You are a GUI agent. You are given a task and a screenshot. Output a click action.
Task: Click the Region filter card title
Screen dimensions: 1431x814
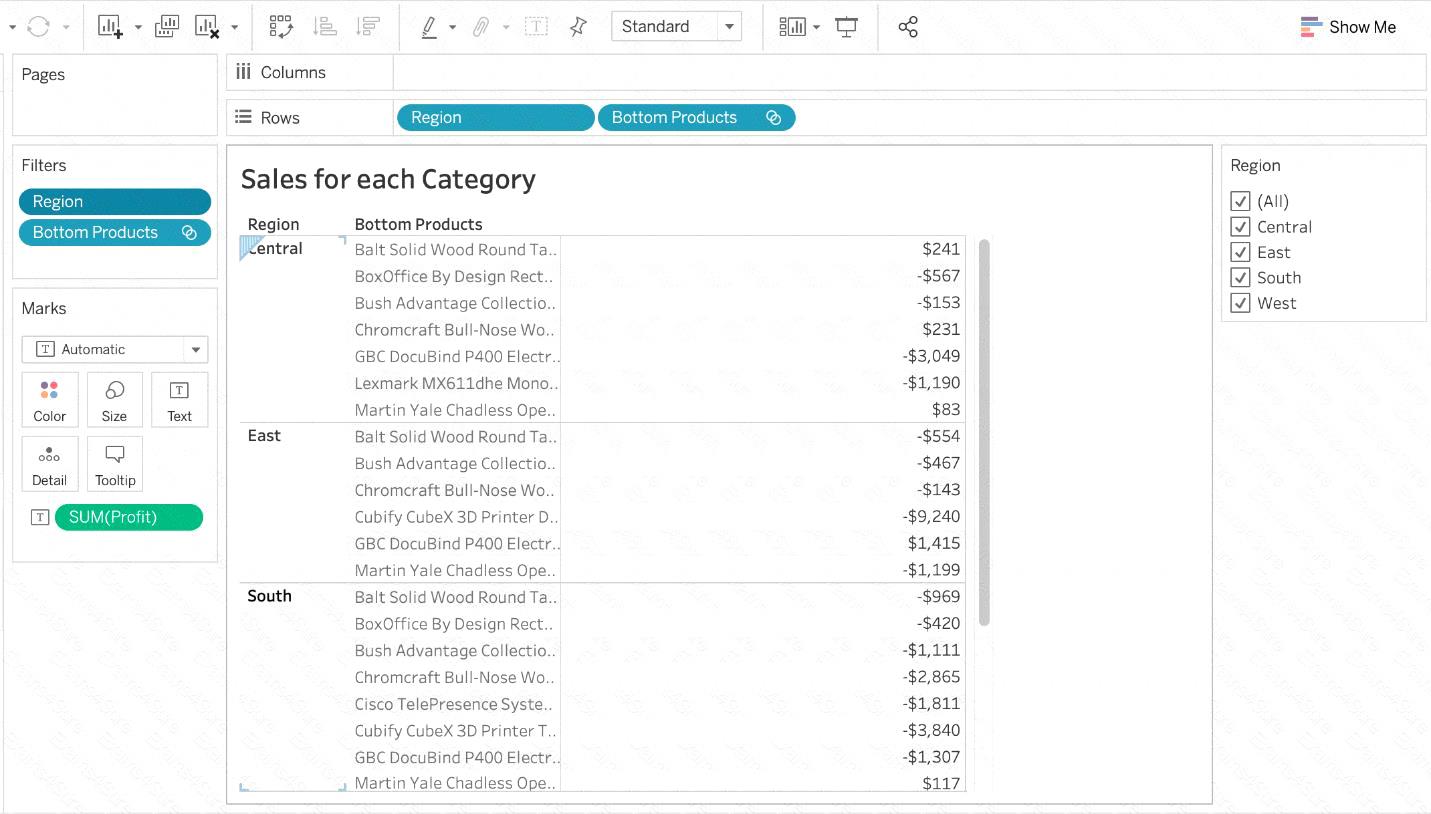tap(1255, 165)
